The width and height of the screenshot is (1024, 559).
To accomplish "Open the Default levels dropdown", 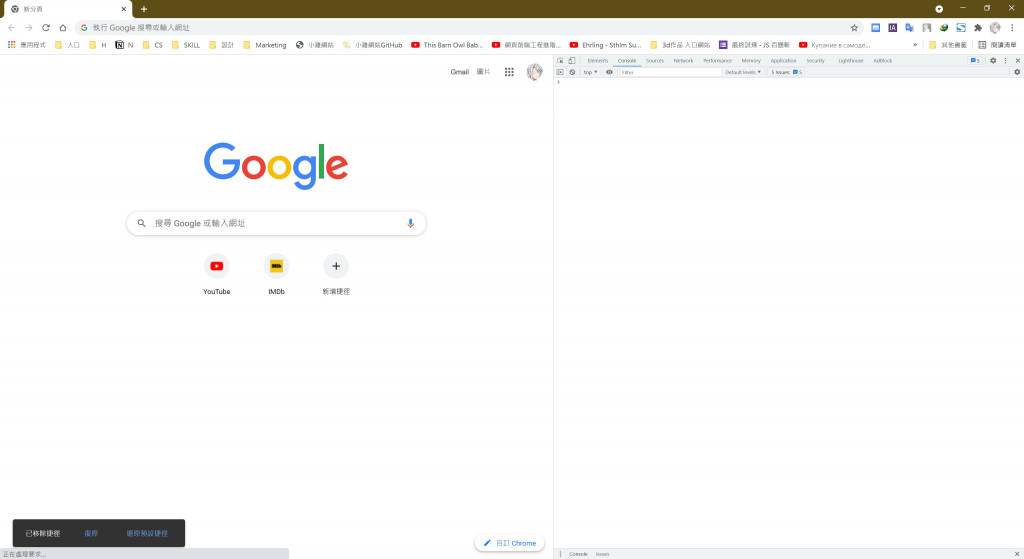I will [x=743, y=72].
